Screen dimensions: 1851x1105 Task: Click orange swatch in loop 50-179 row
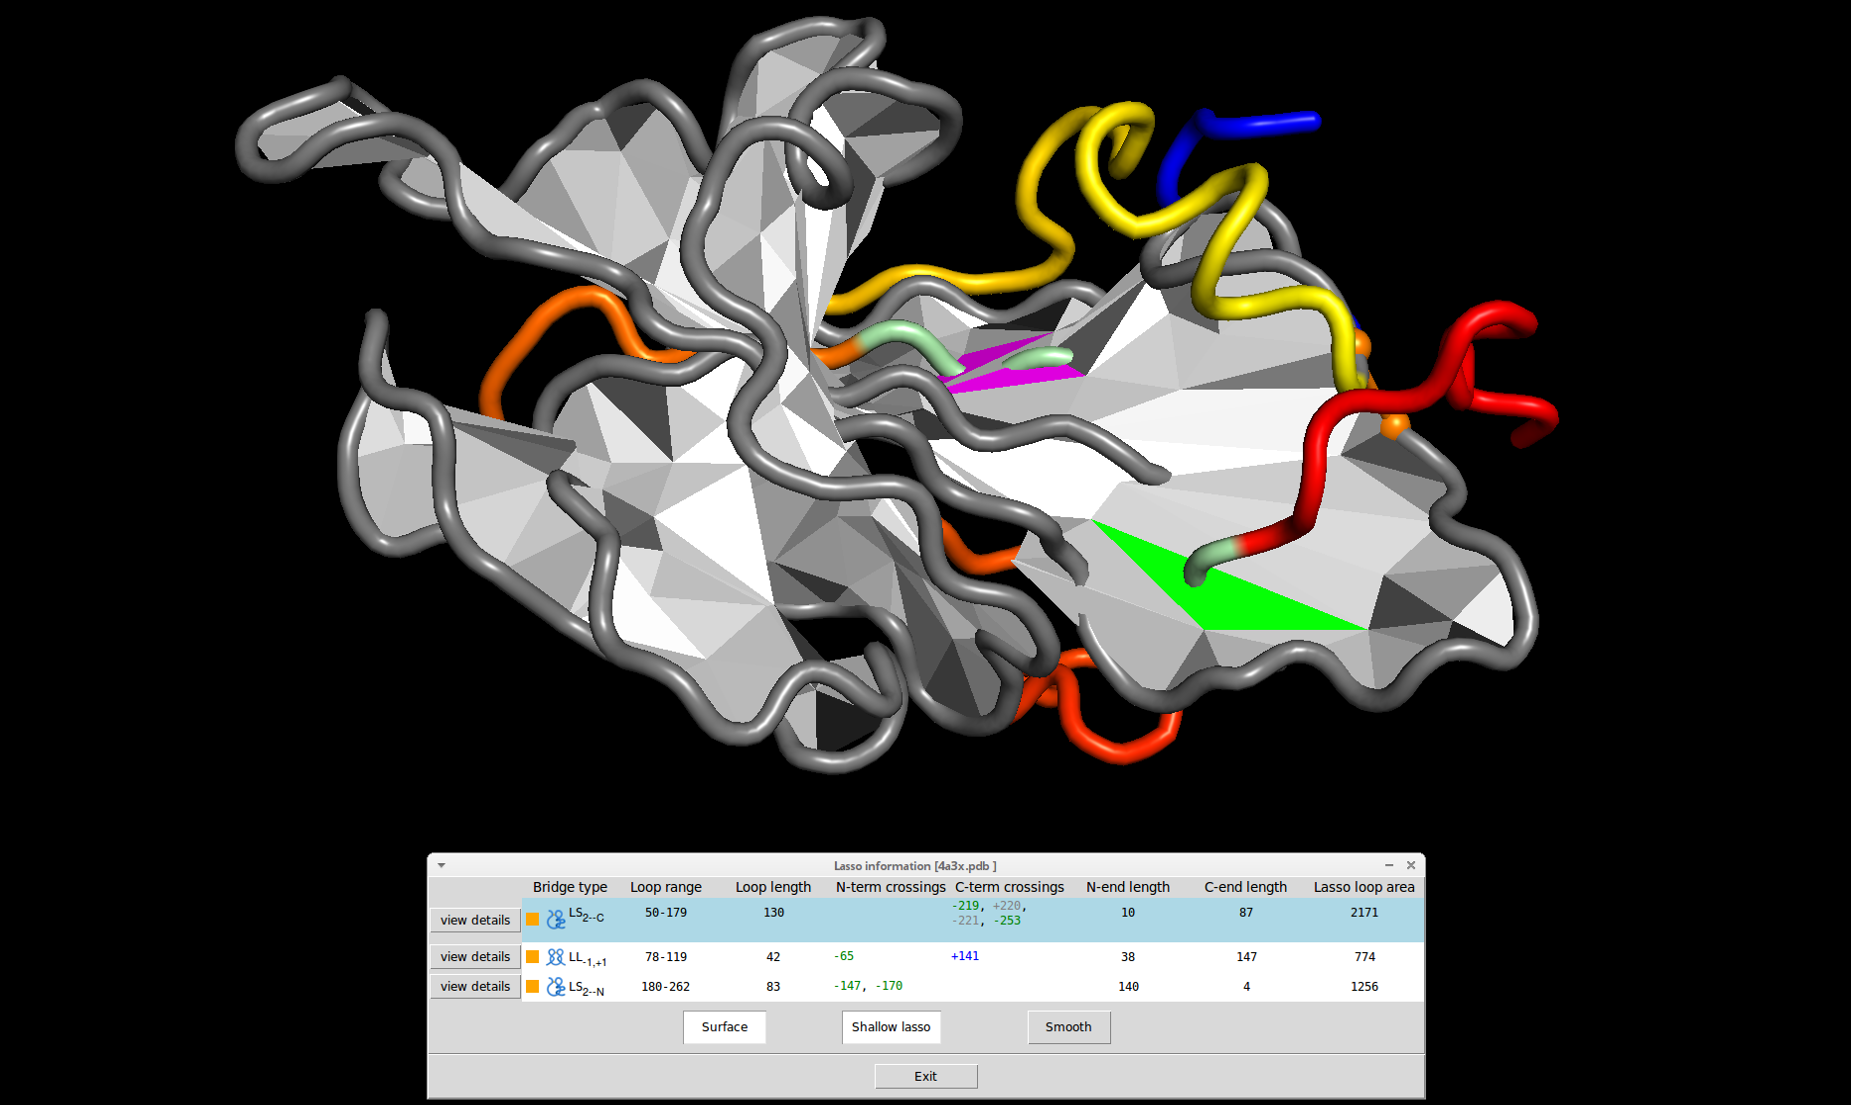coord(533,919)
